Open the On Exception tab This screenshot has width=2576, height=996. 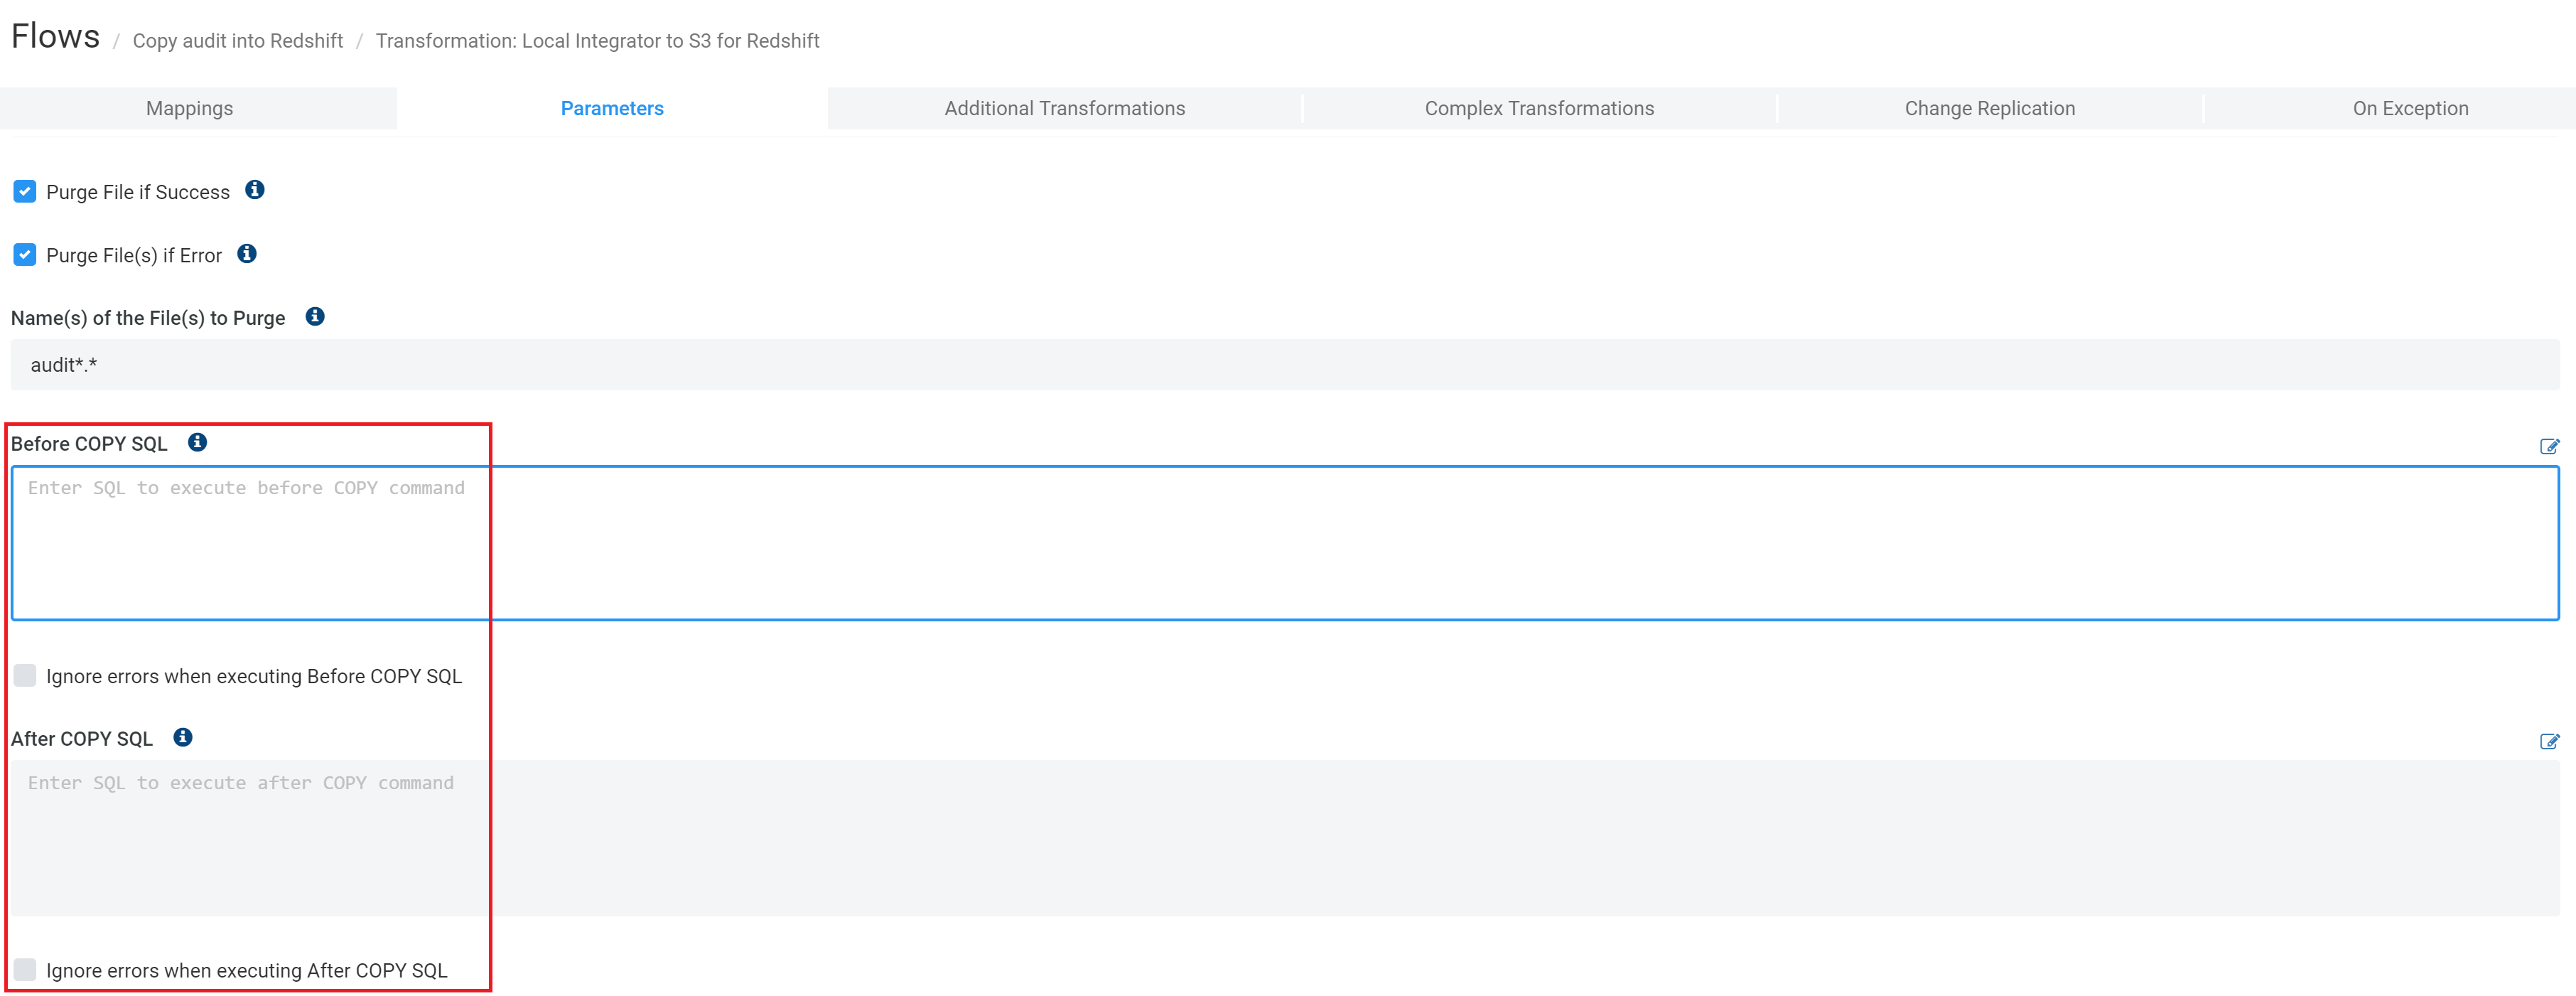2411,108
